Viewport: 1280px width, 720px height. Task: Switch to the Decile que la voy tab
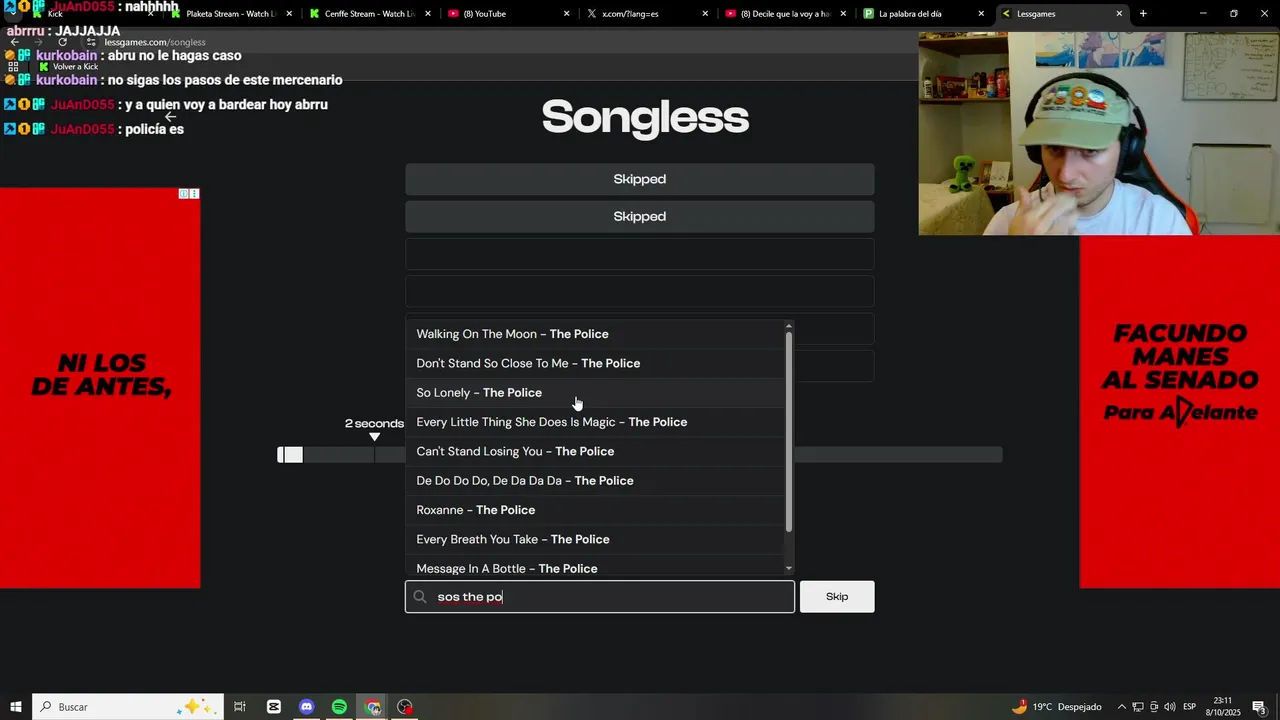coord(784,14)
